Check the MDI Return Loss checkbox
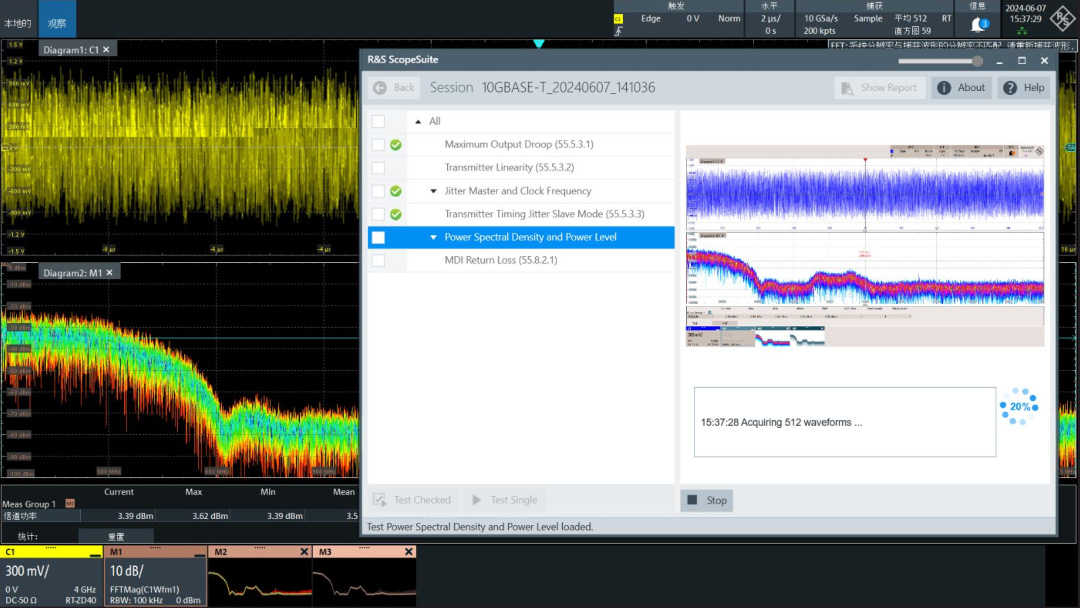1080x608 pixels. tap(378, 260)
